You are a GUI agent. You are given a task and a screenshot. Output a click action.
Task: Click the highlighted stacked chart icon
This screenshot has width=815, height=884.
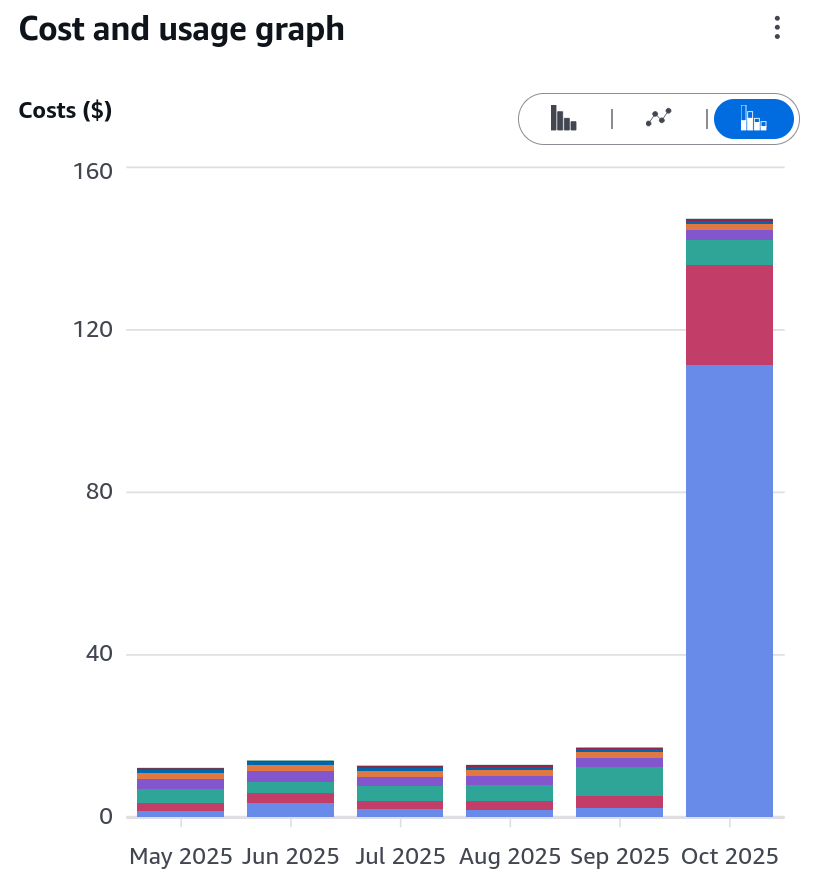[x=753, y=118]
